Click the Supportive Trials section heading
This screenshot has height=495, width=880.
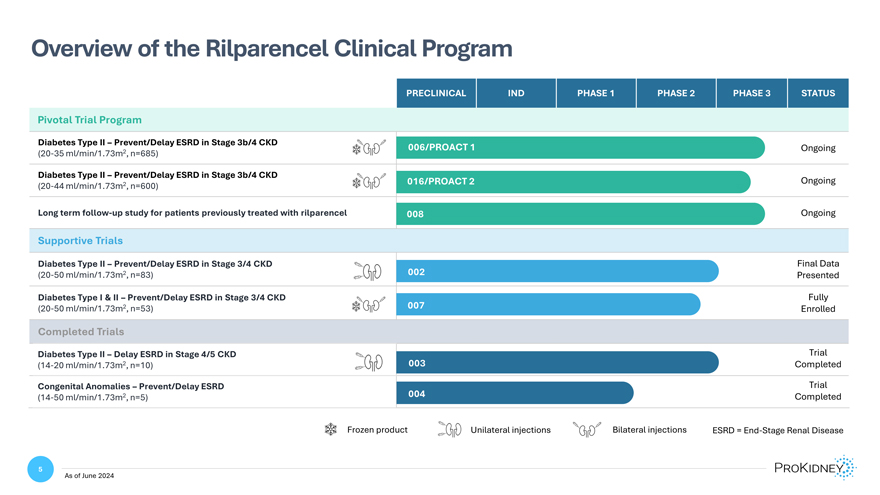pos(80,241)
